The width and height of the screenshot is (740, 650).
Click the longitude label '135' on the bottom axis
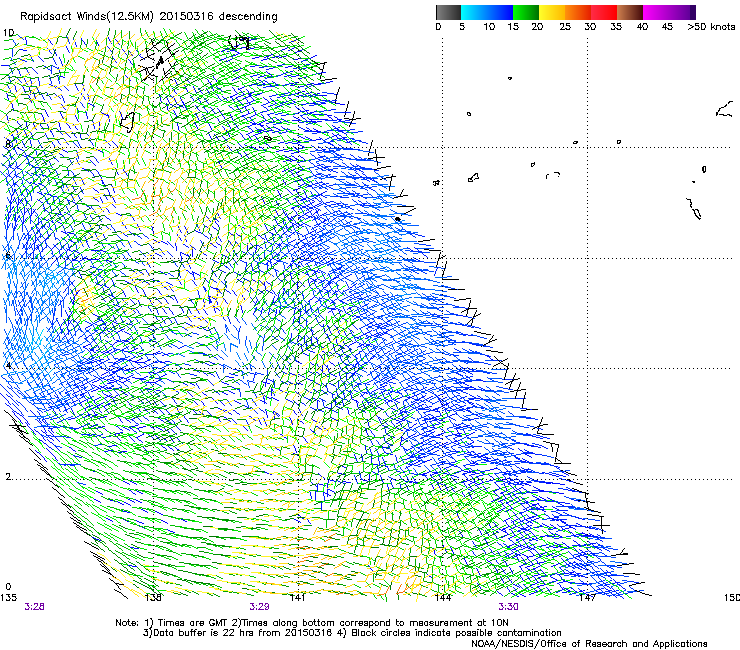(x=8, y=598)
